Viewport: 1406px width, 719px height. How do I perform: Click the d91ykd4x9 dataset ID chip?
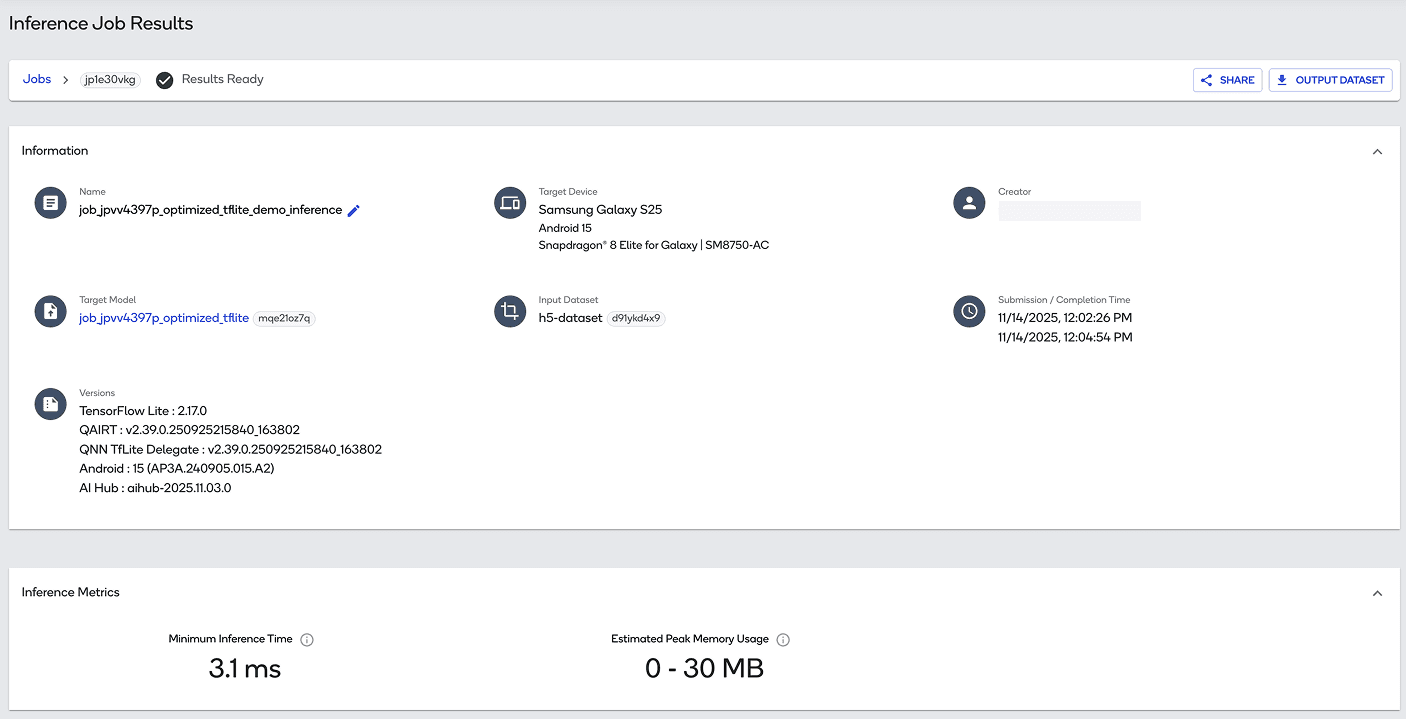638,317
